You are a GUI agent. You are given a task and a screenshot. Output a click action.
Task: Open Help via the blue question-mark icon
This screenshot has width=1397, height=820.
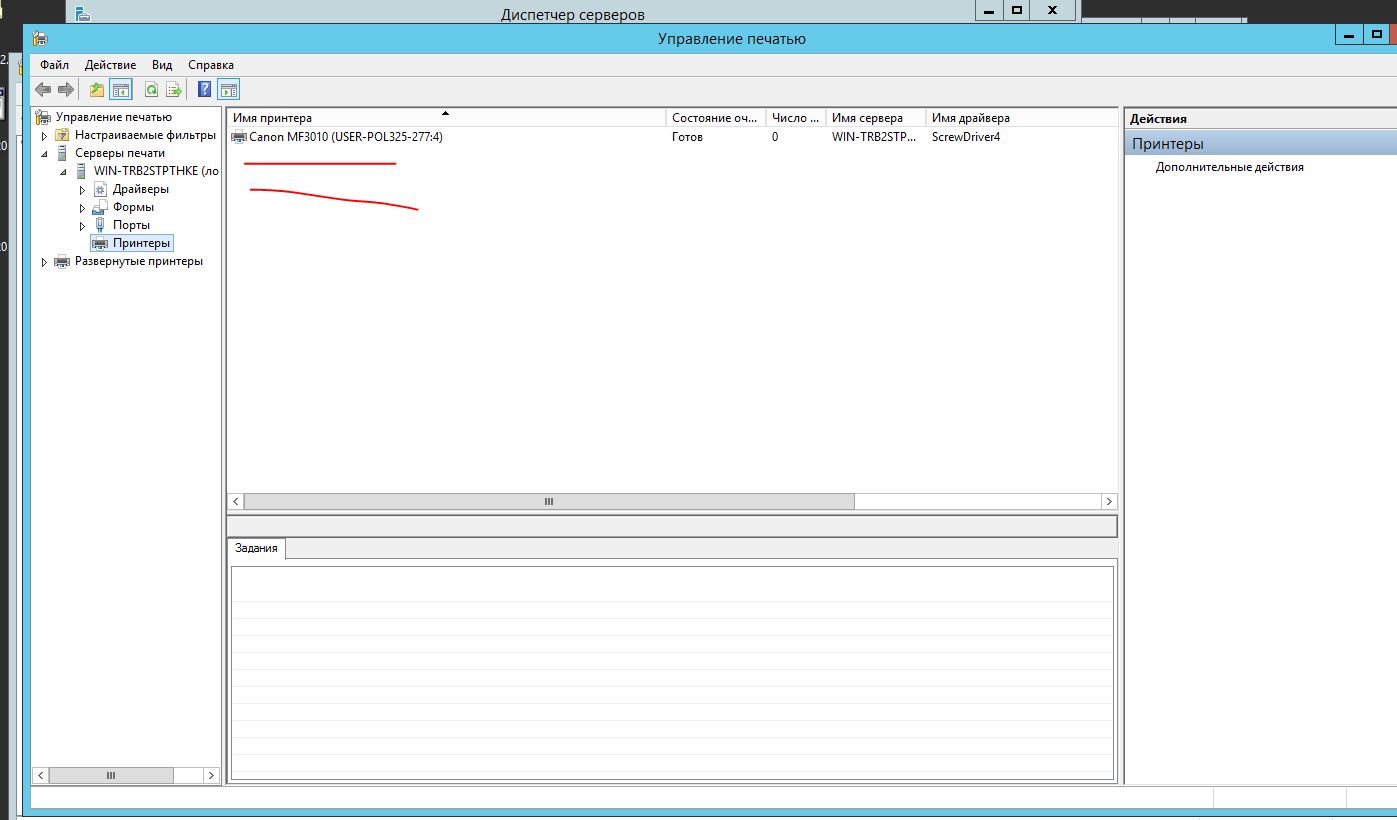[204, 90]
